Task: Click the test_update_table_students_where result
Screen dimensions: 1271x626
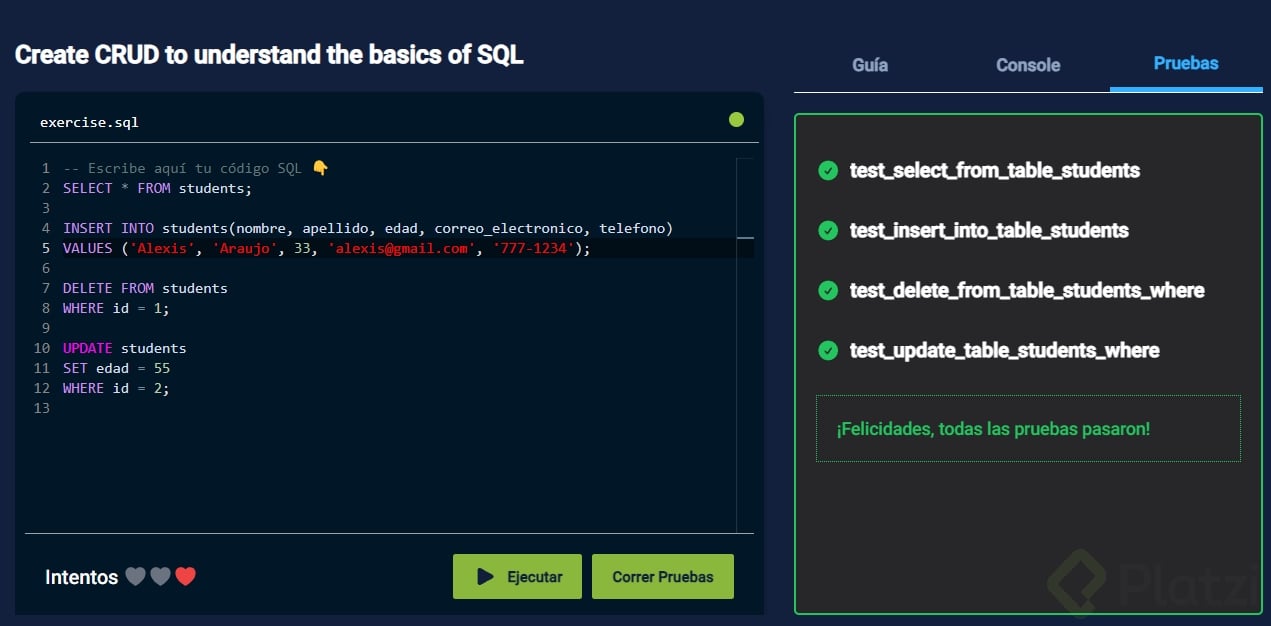Action: [x=1004, y=351]
